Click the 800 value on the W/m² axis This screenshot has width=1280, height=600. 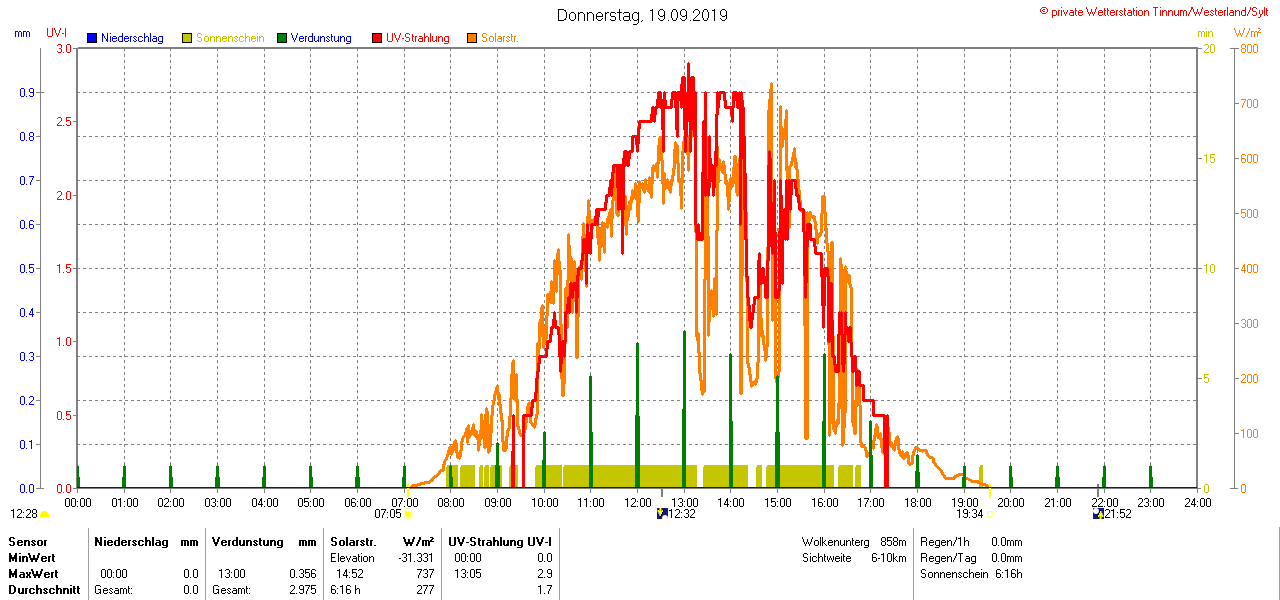(1249, 48)
